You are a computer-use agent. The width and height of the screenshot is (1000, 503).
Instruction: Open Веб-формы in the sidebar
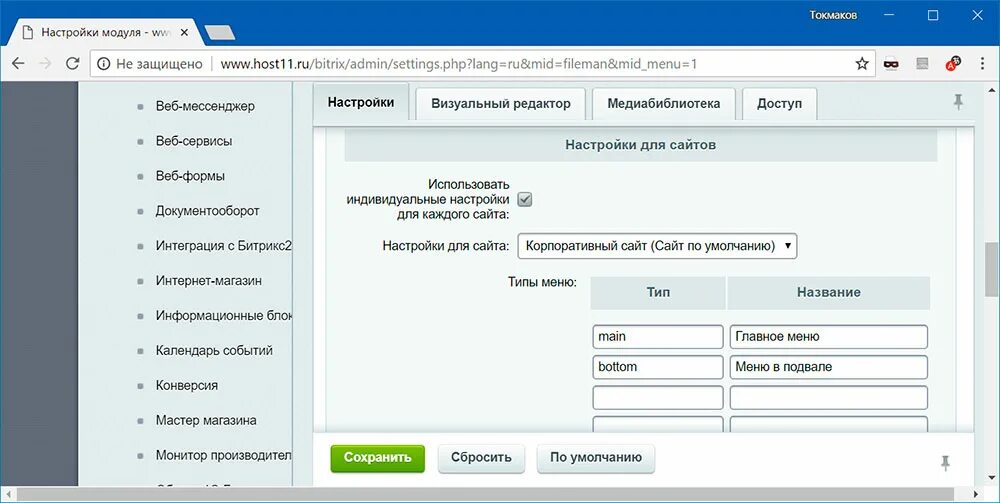point(190,177)
